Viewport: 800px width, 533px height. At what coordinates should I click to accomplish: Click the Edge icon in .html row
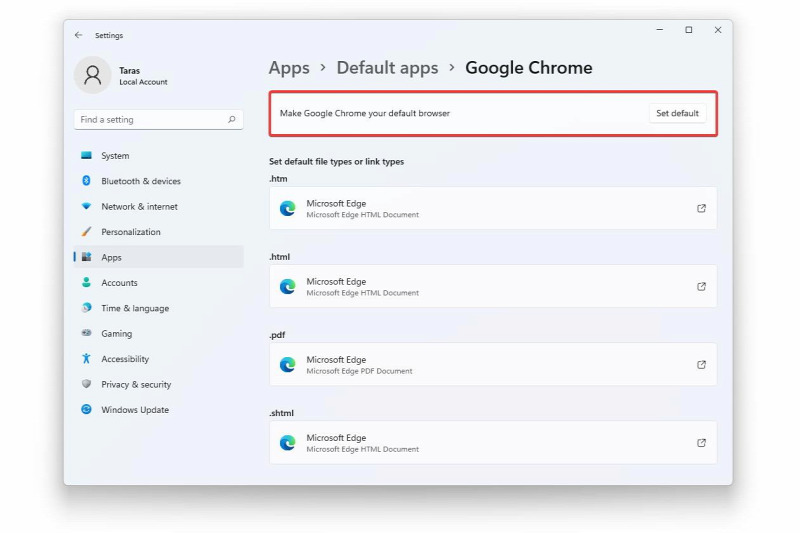point(287,286)
